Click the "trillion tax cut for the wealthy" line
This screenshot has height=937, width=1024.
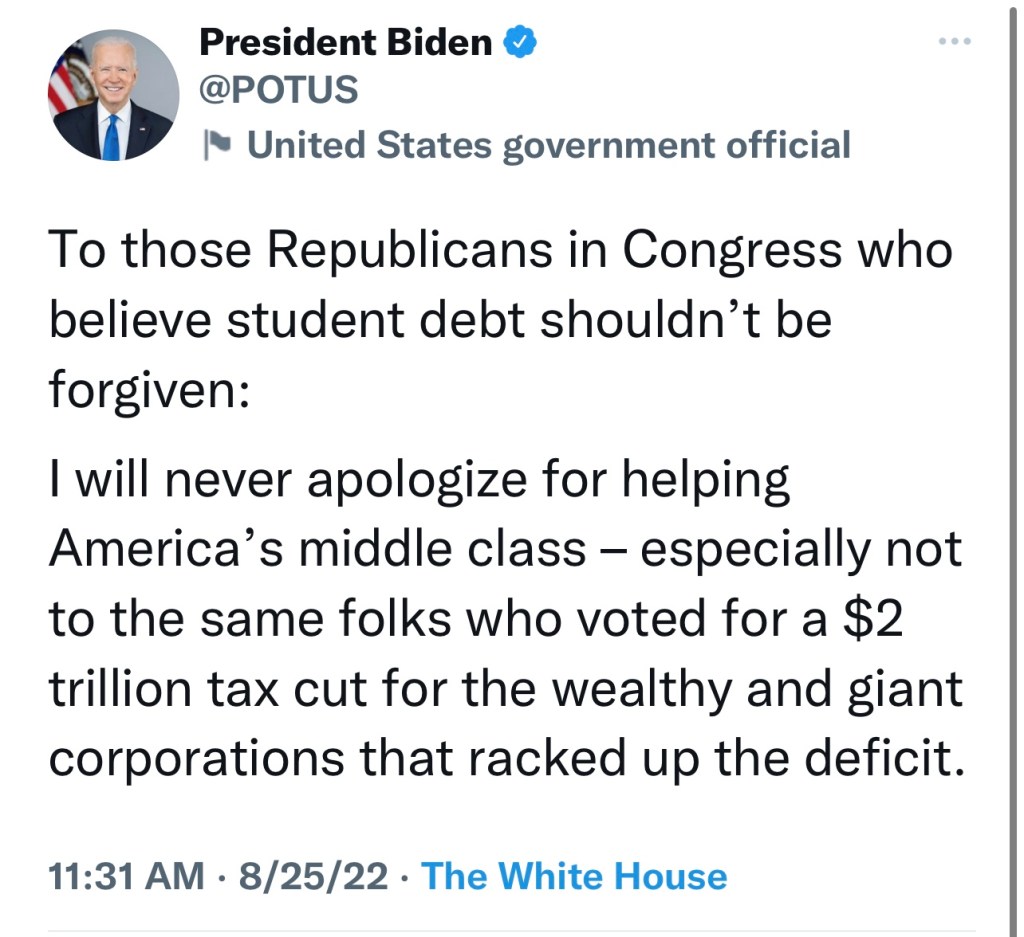(505, 689)
